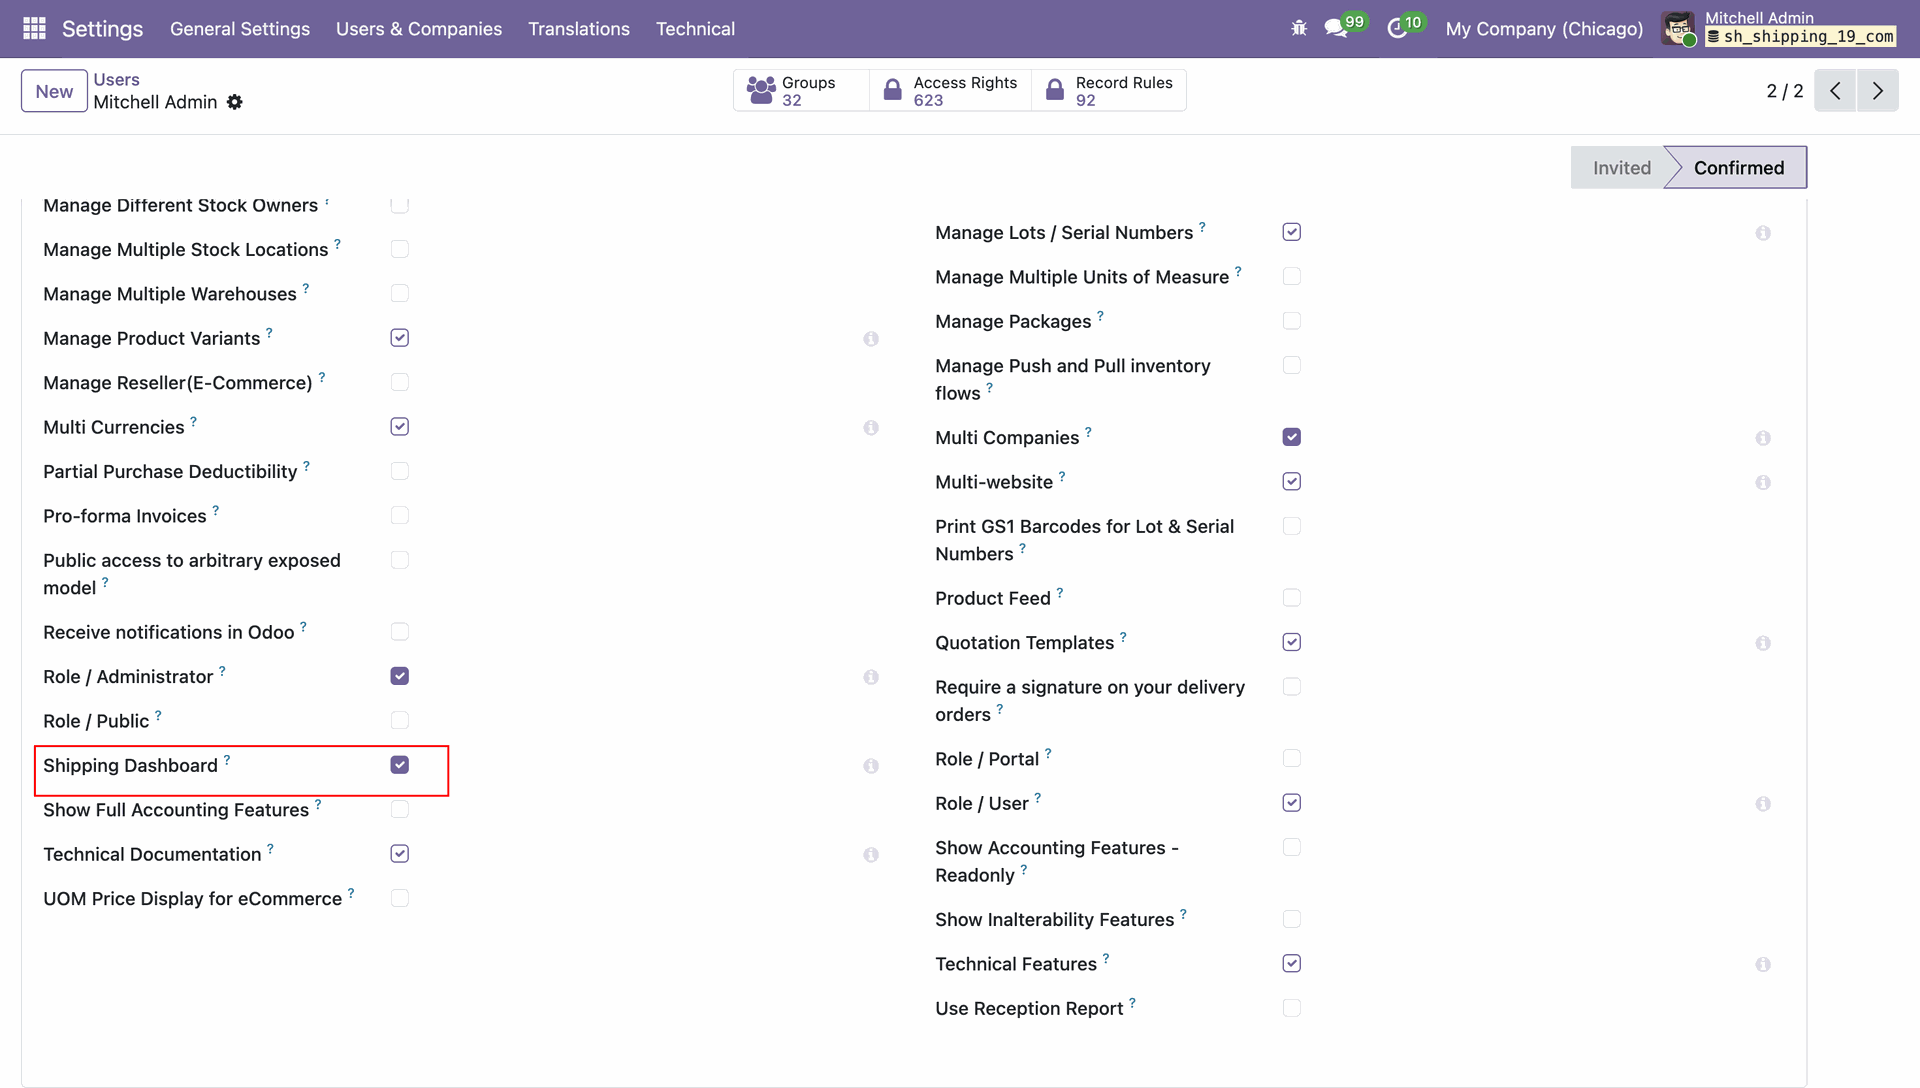
Task: Open the Groups smart button
Action: coord(800,91)
